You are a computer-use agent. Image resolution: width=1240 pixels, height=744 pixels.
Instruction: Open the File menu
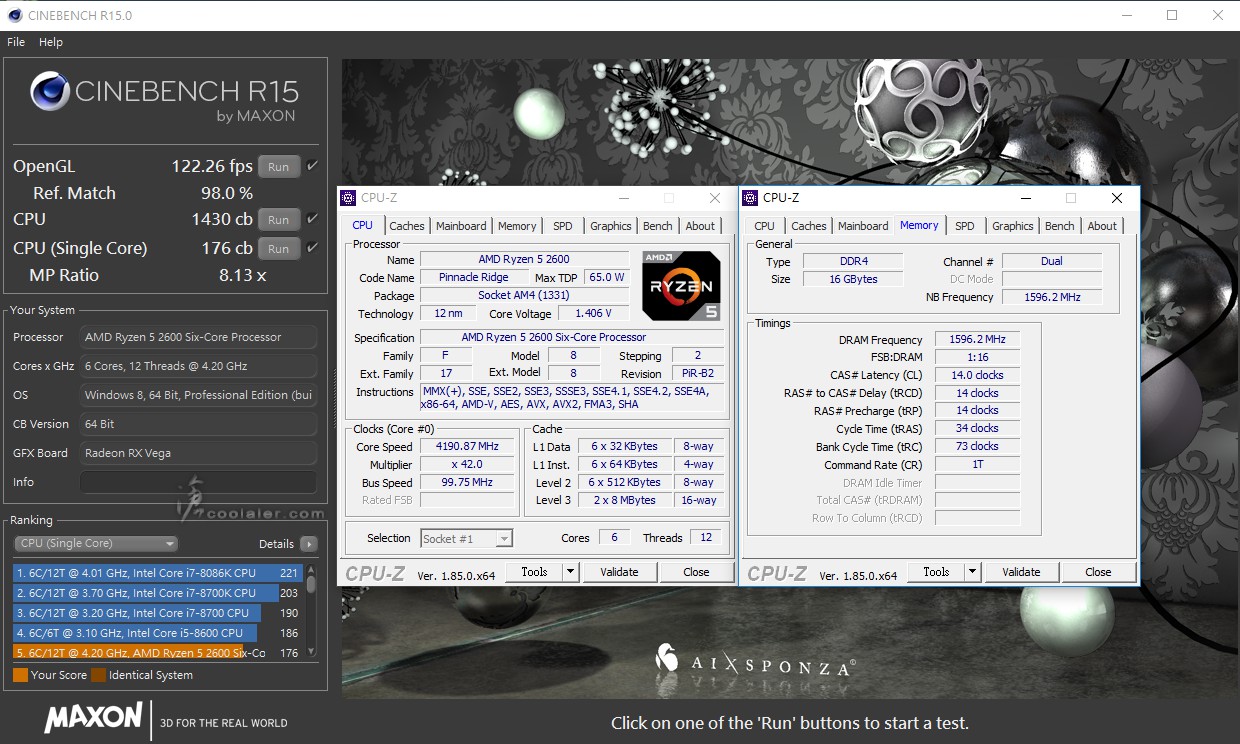[16, 42]
